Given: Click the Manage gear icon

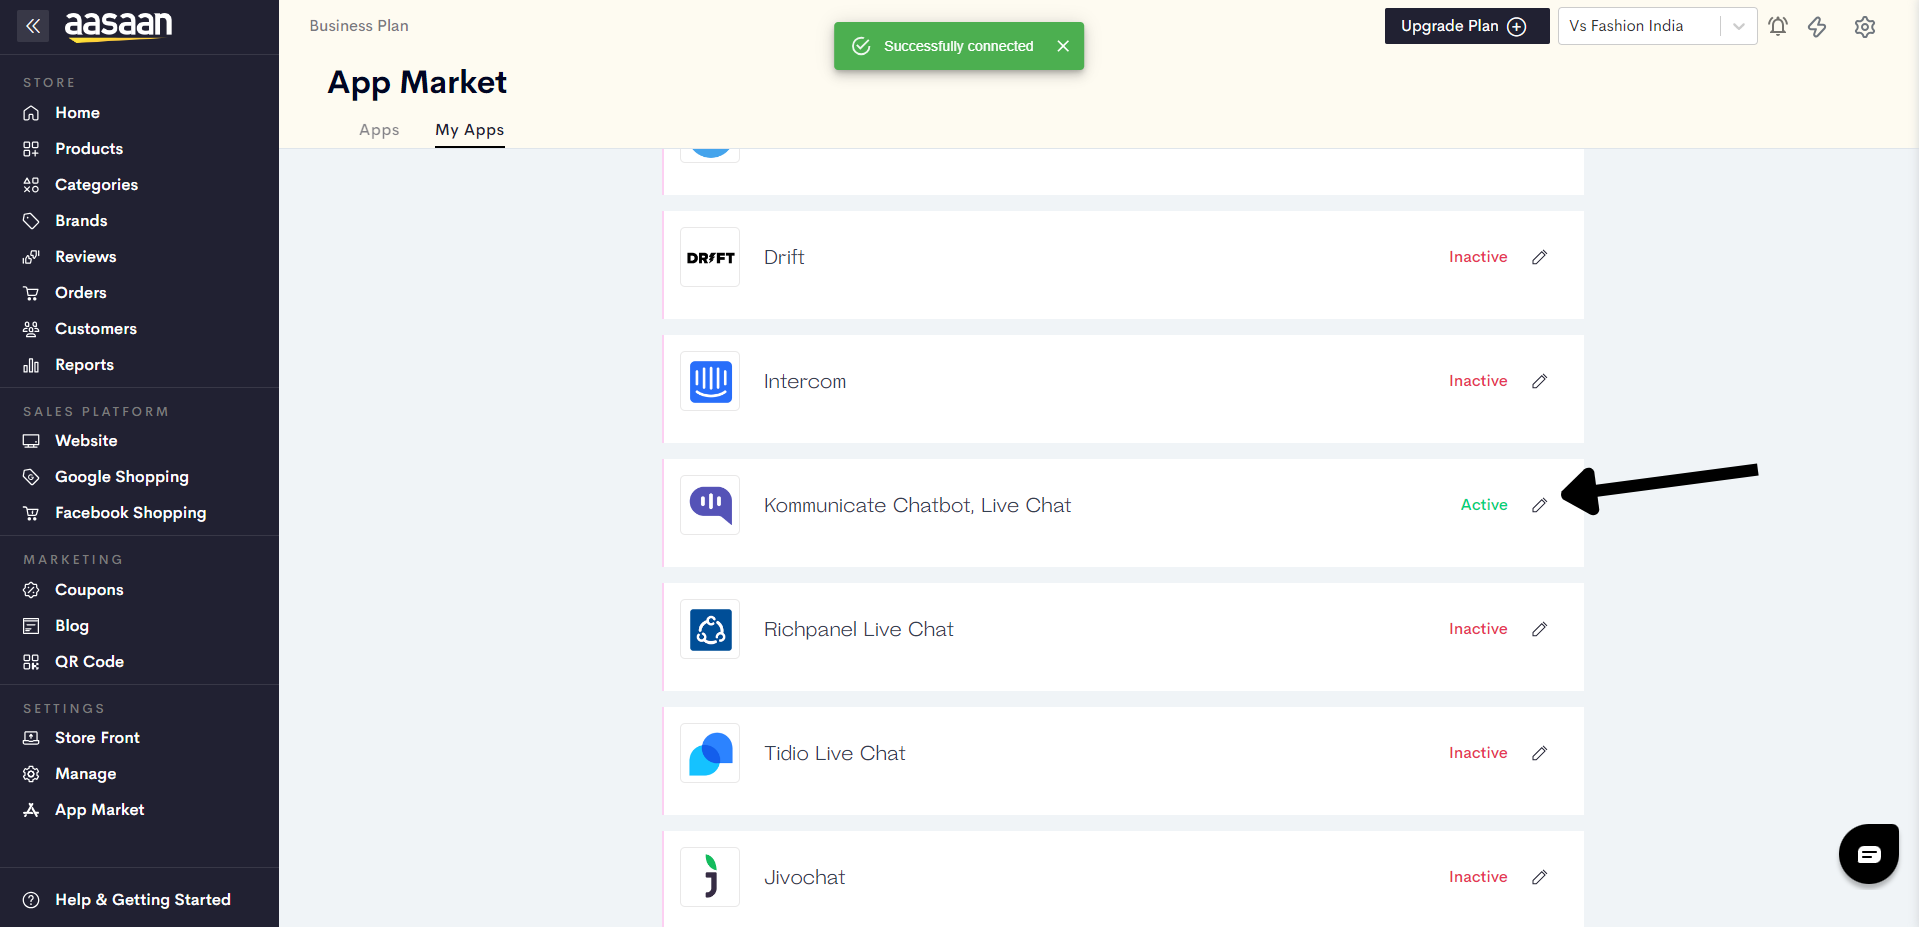Looking at the screenshot, I should 31,774.
